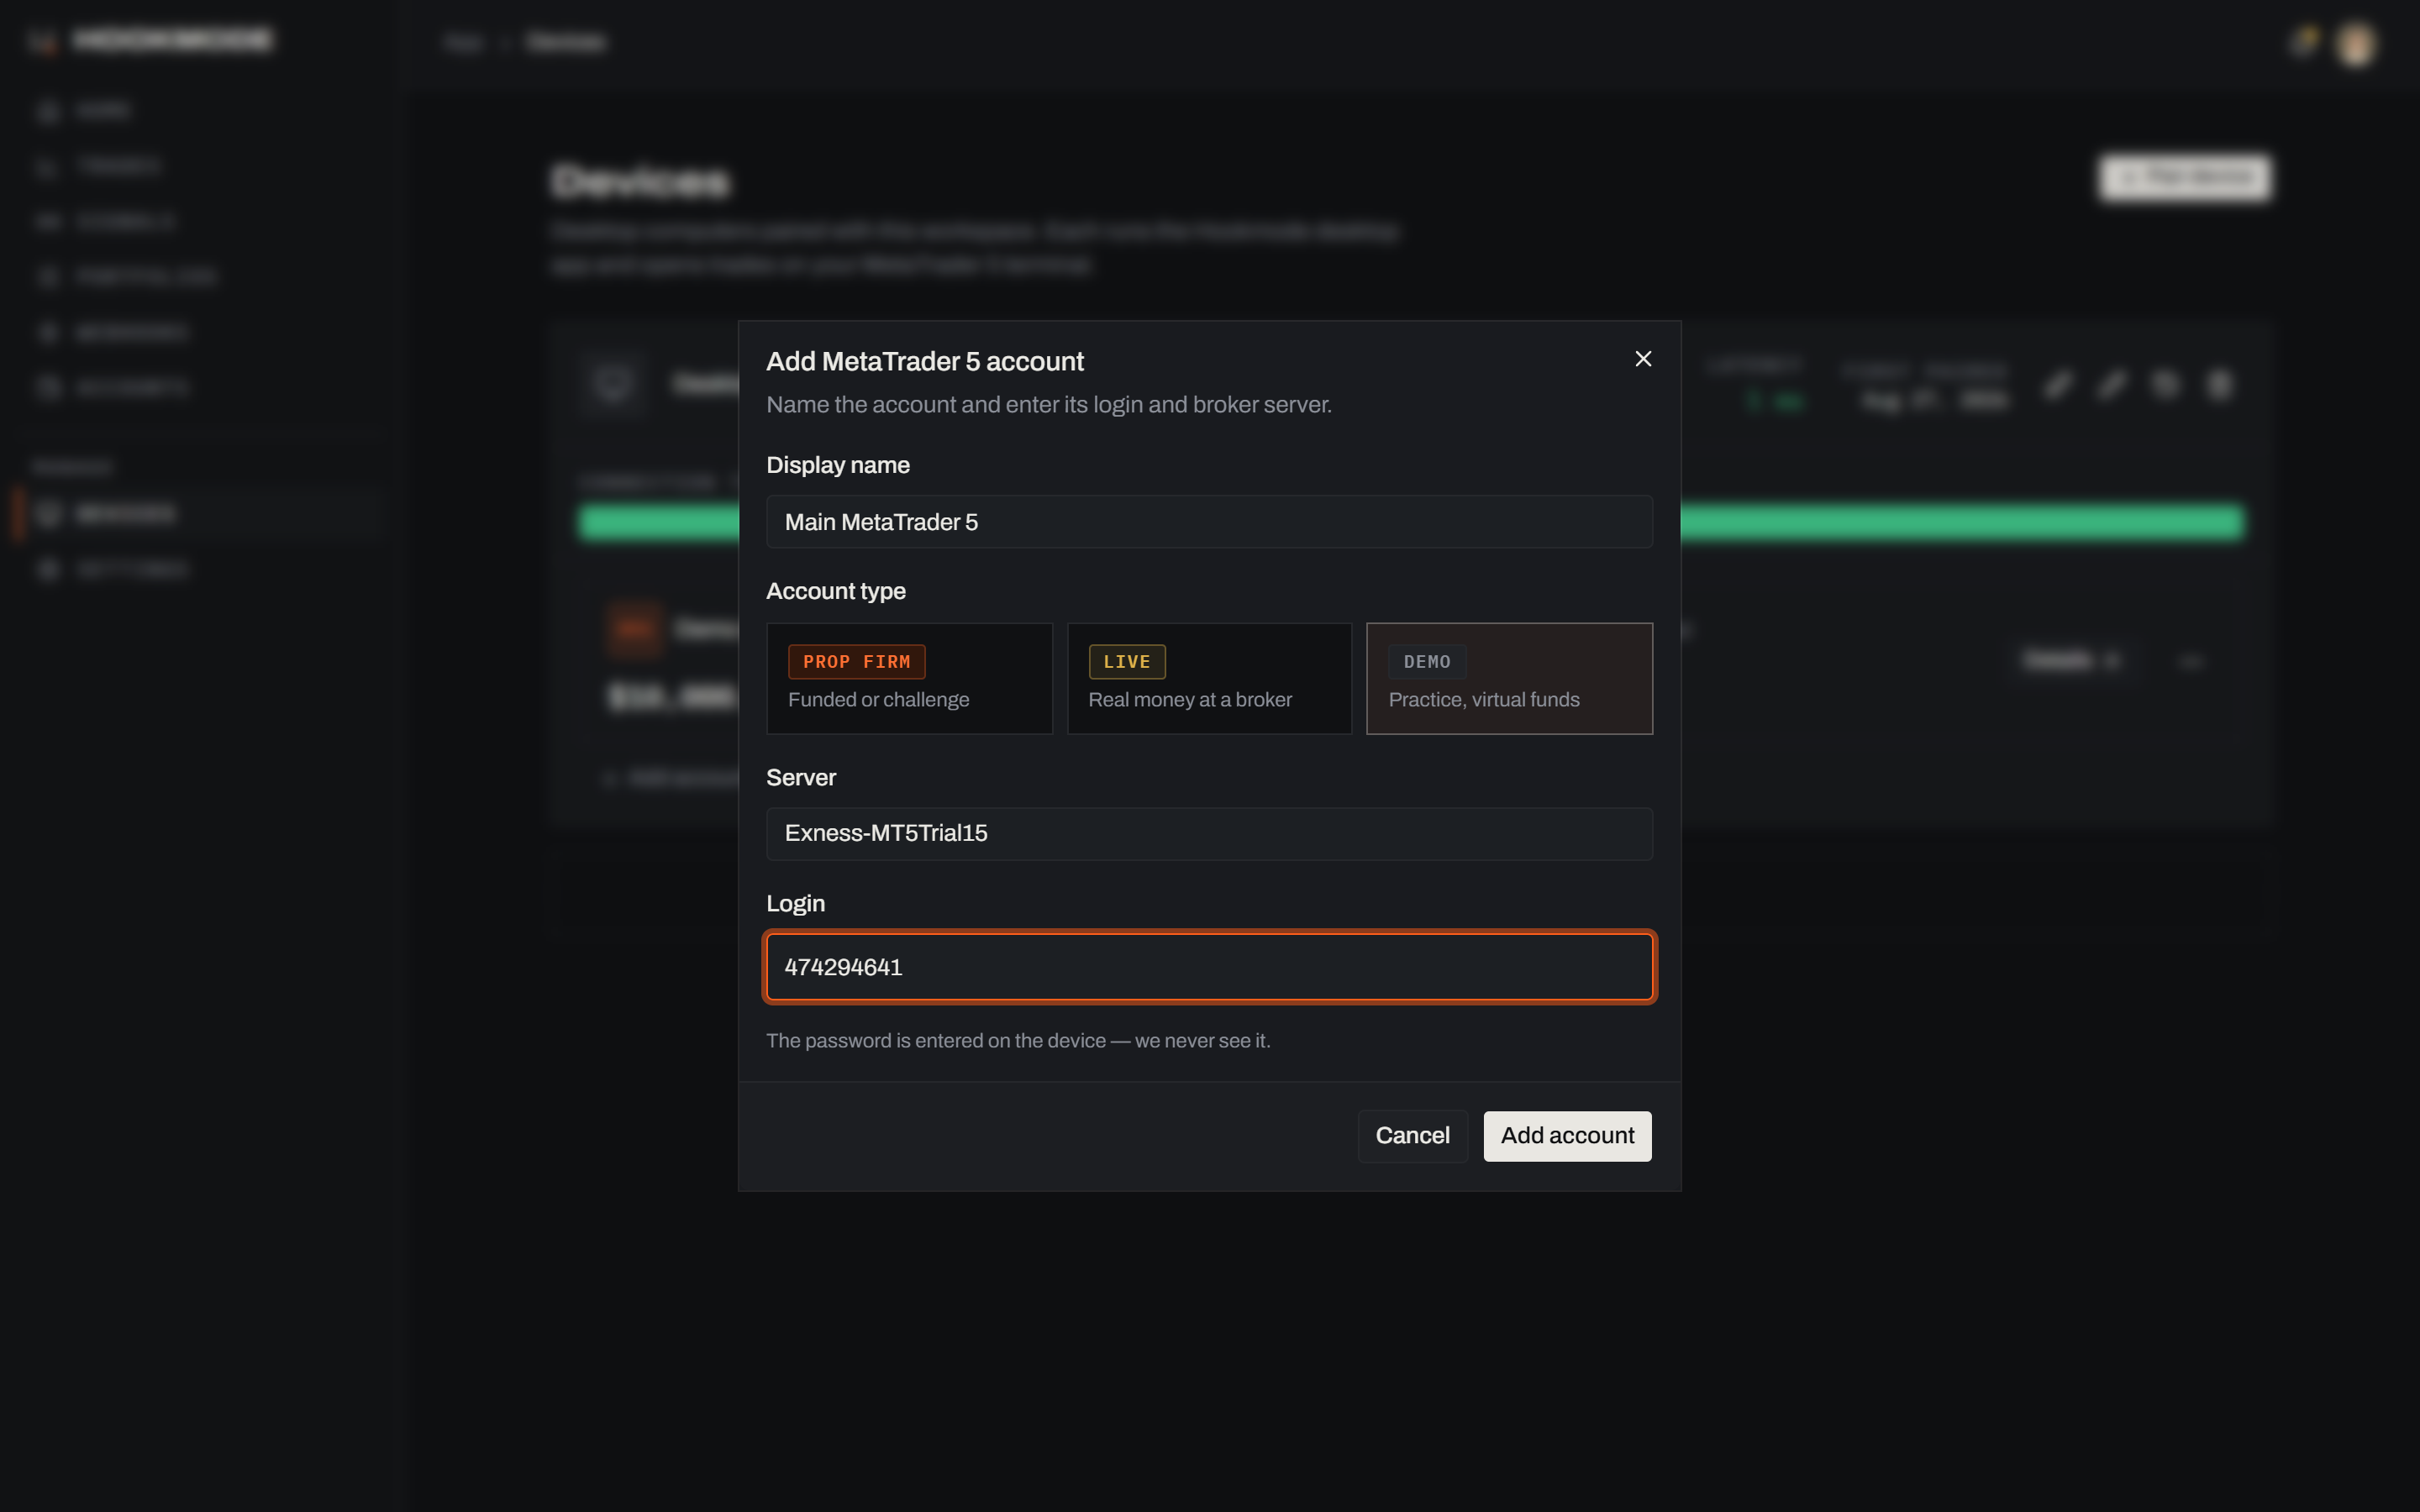Focus the Login field with 474294641
2420x1512 pixels.
(x=1209, y=967)
